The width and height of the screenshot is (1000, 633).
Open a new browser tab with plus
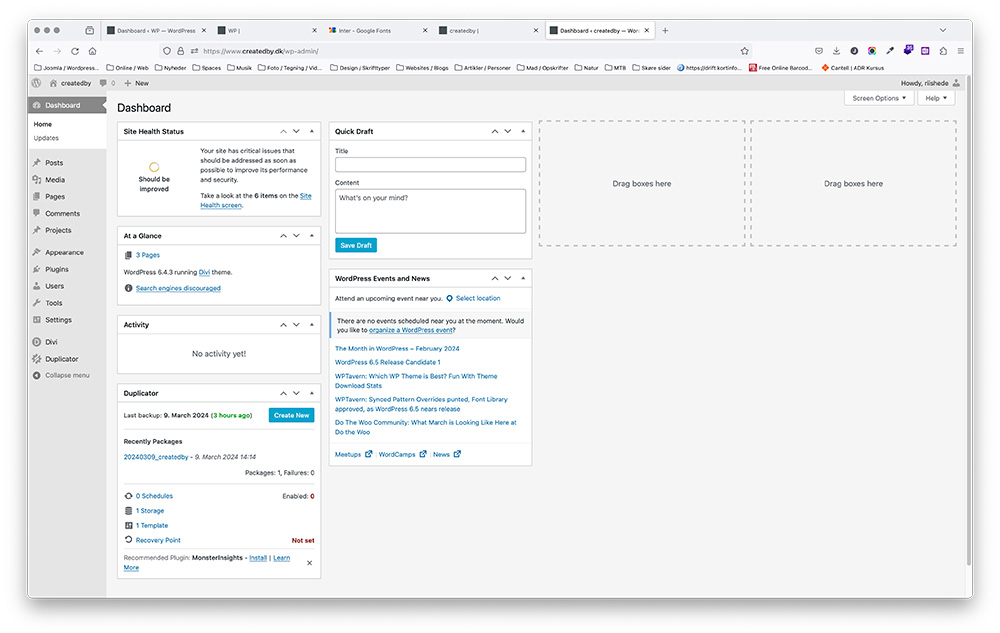pyautogui.click(x=665, y=31)
